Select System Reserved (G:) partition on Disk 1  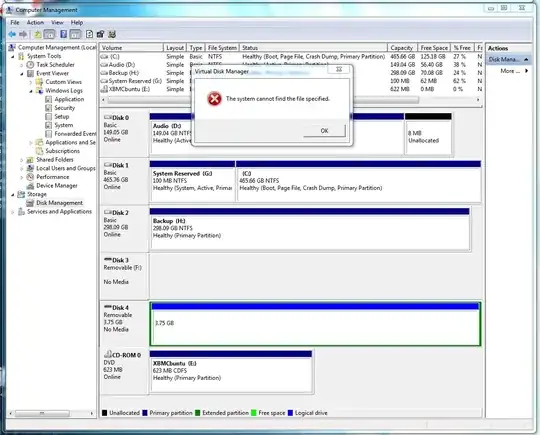coord(193,181)
